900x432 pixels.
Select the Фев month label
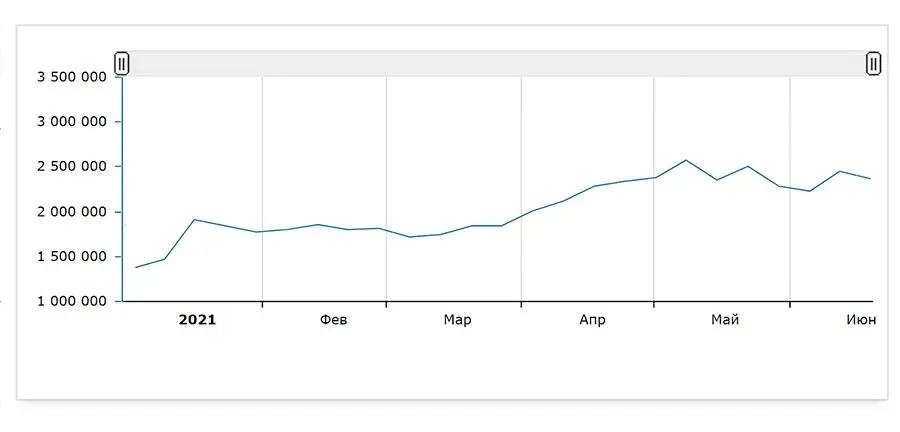click(x=334, y=320)
